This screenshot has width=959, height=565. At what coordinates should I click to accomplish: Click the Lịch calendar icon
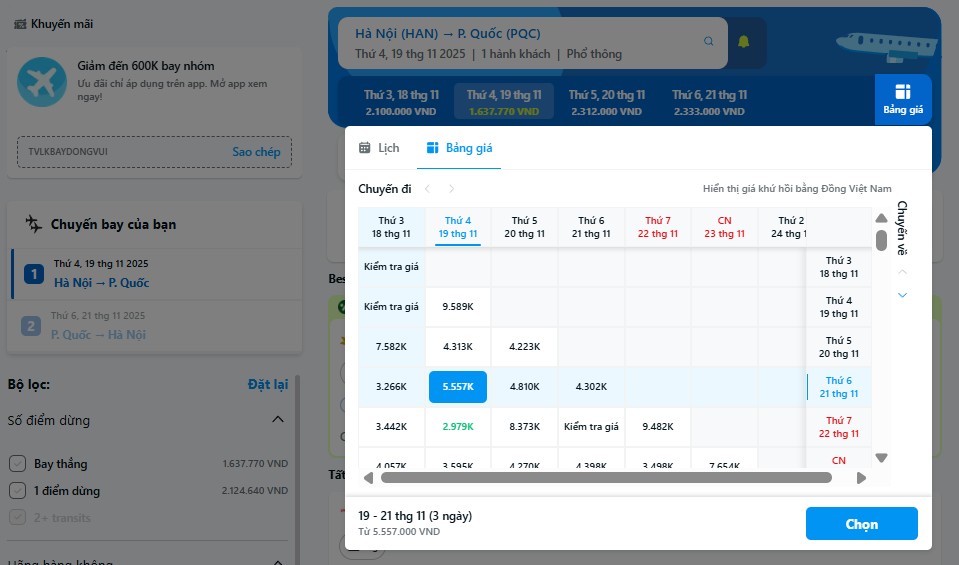[x=365, y=147]
